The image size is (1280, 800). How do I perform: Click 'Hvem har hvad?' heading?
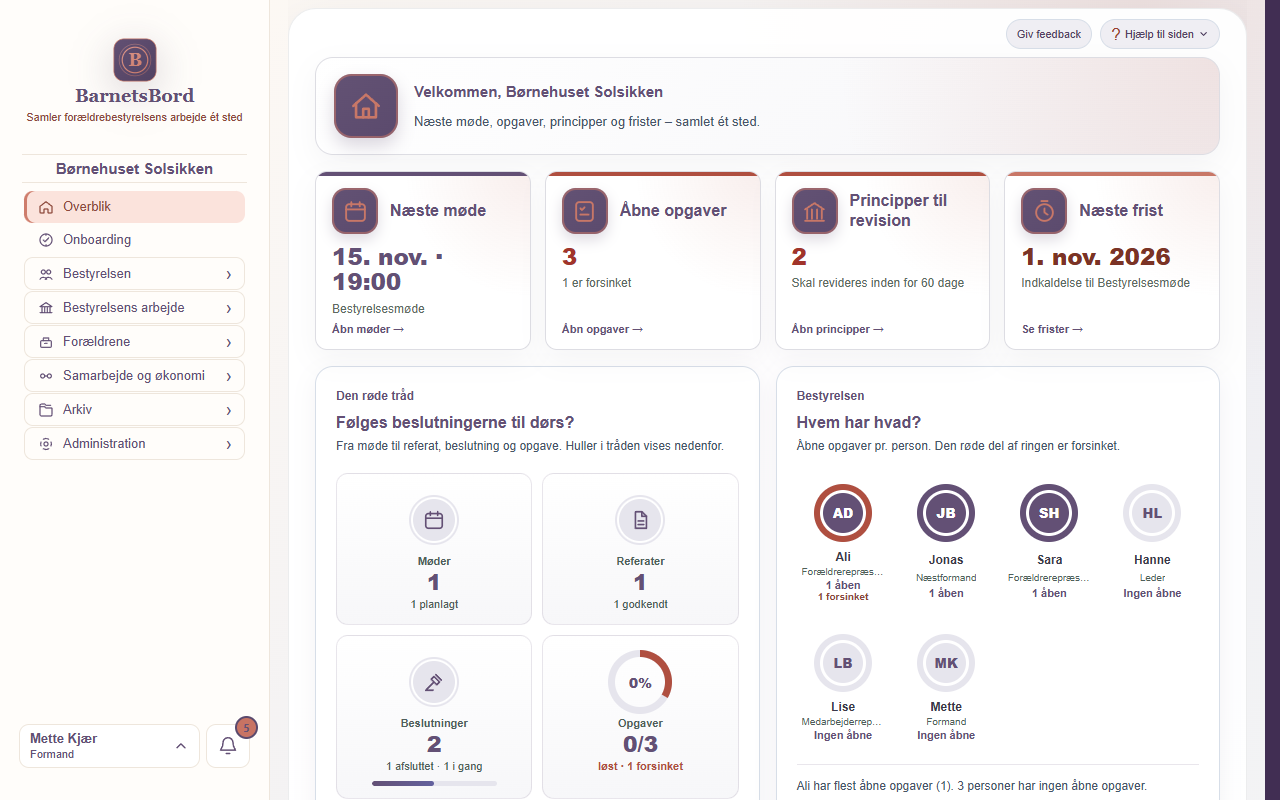coord(859,423)
